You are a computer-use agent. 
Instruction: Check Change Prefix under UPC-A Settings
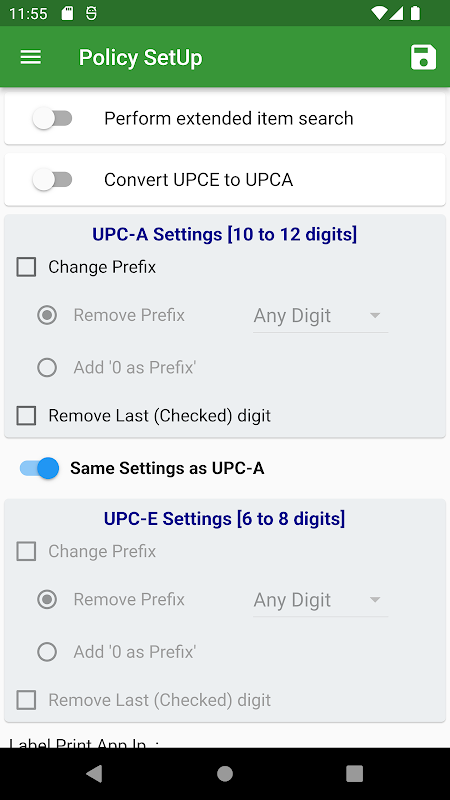coord(26,267)
